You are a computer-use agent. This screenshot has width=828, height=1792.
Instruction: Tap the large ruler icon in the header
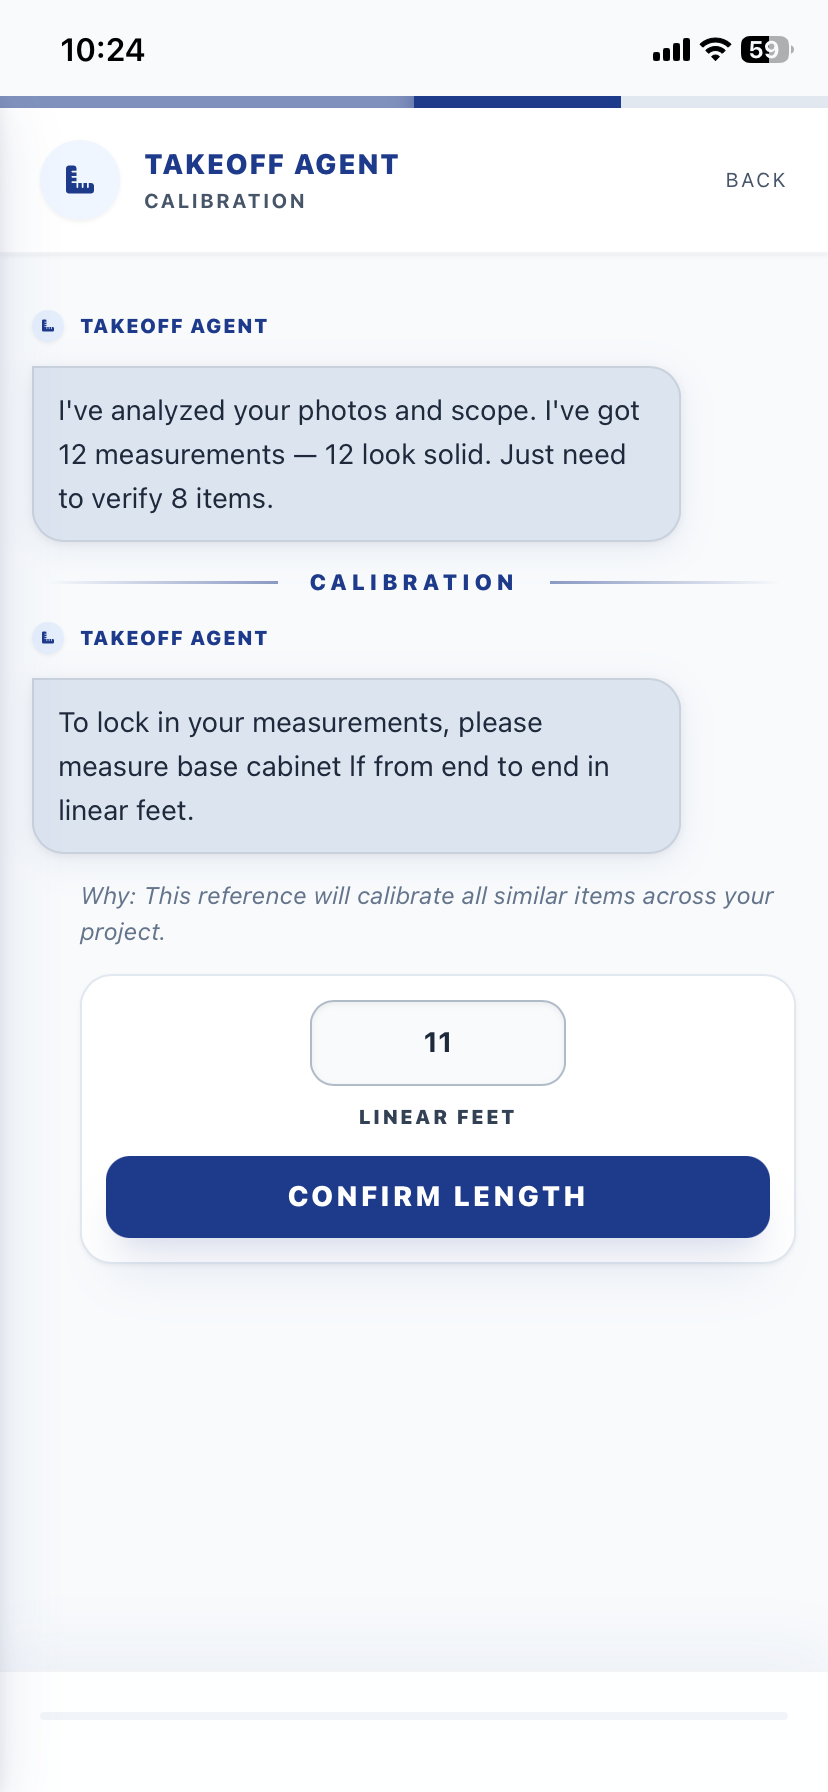[80, 181]
